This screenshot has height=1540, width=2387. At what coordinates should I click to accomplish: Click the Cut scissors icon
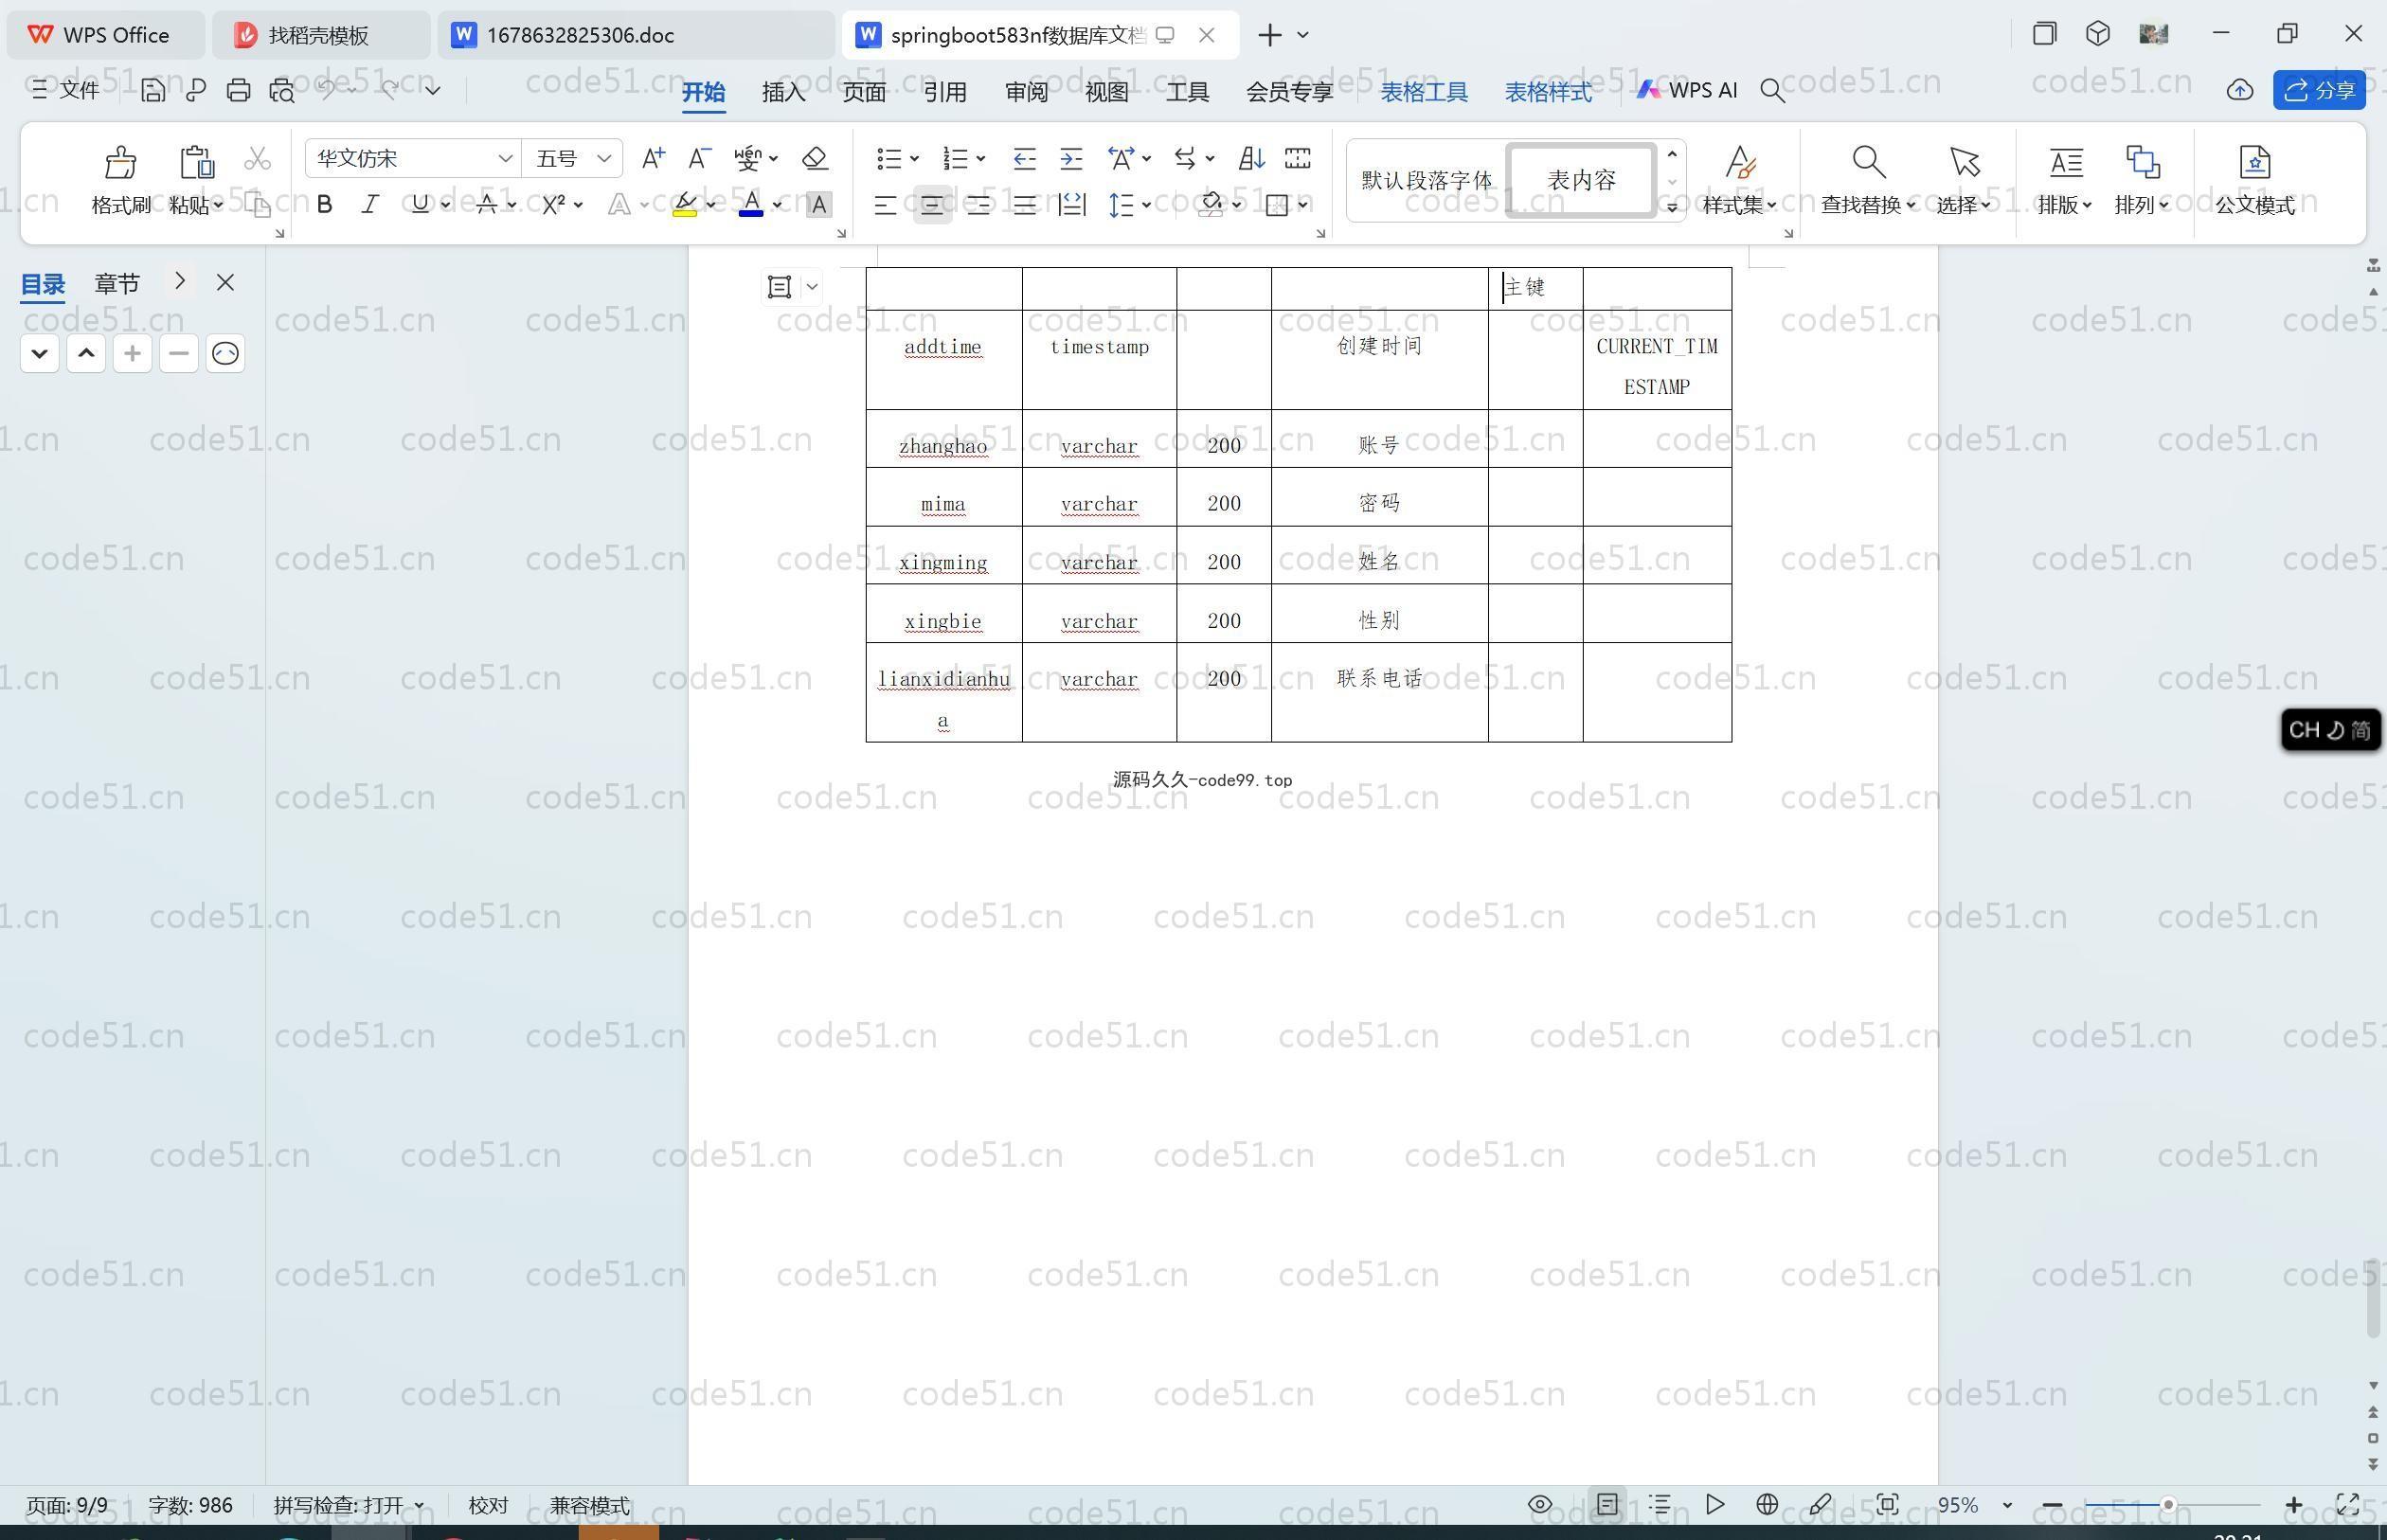(x=257, y=158)
